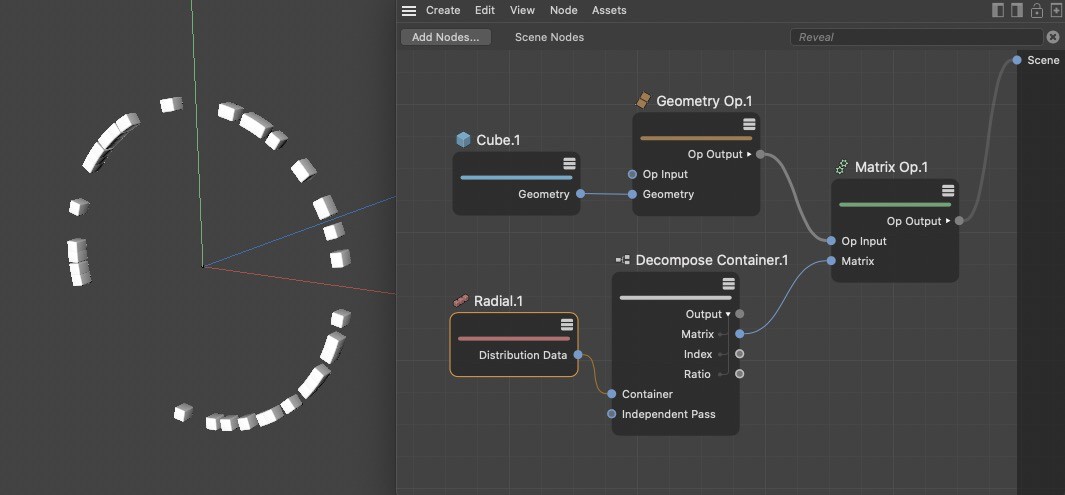Collapse the Decompose Container Output group

728,314
